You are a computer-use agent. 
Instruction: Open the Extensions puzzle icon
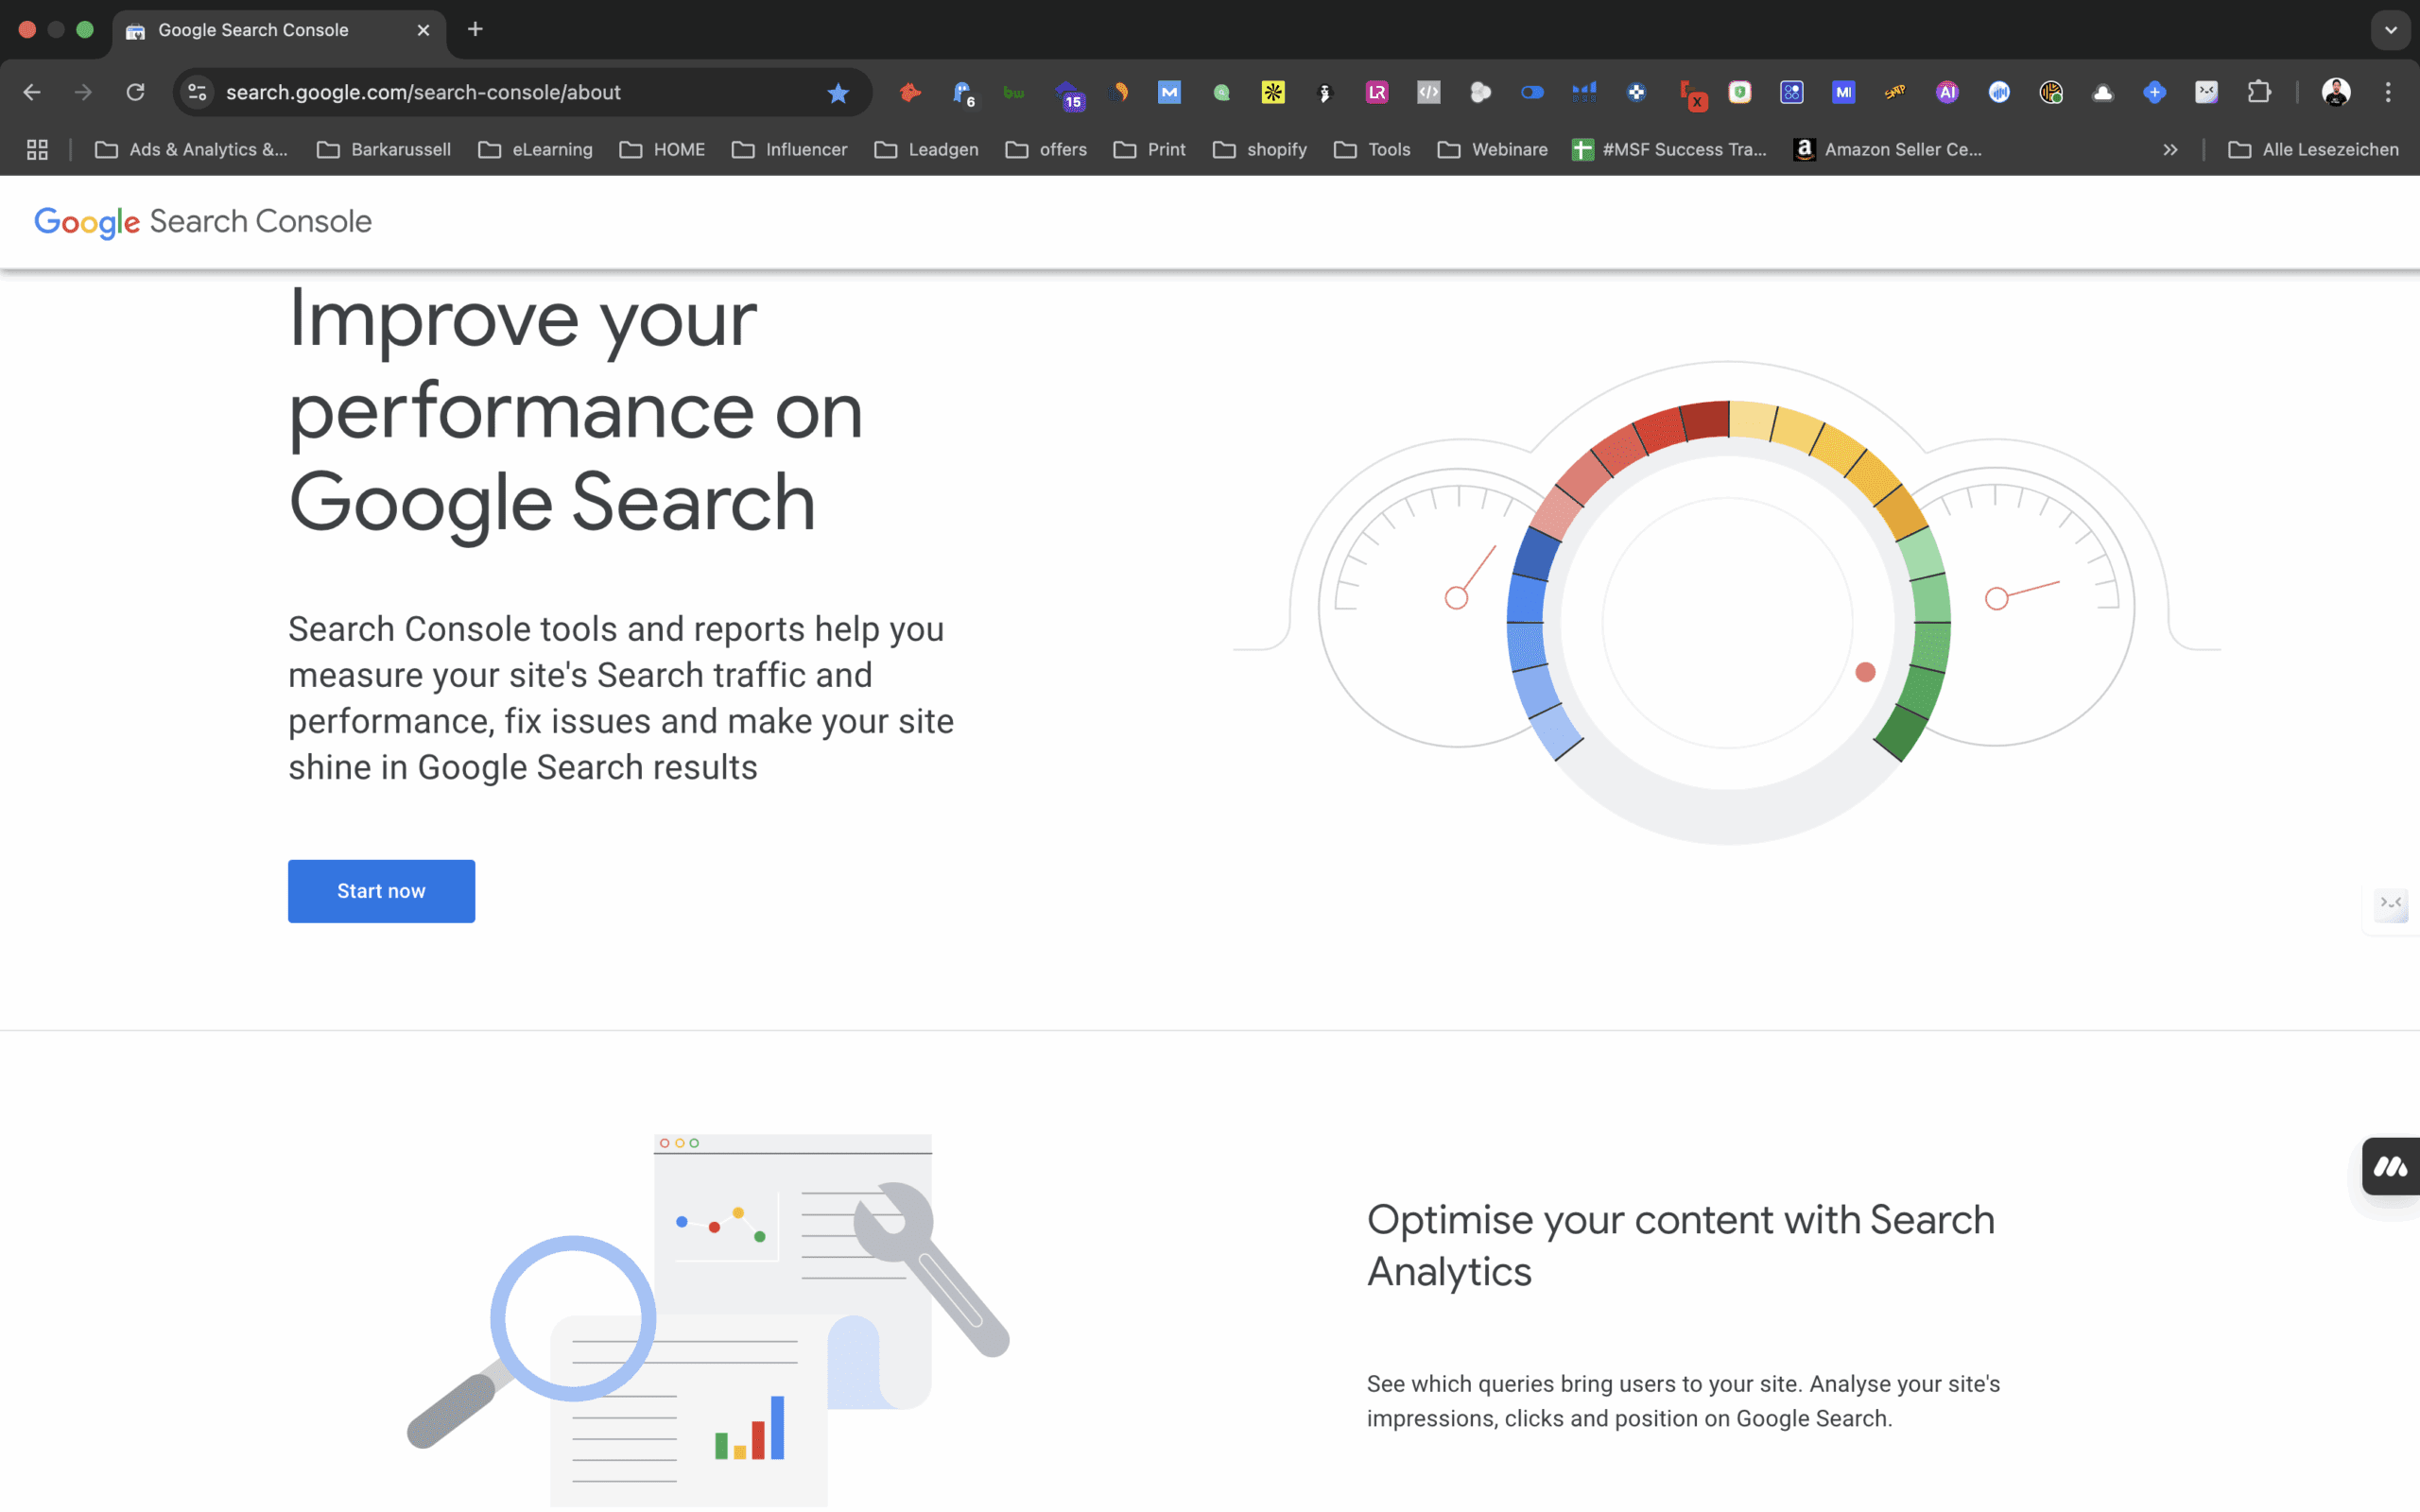2258,93
